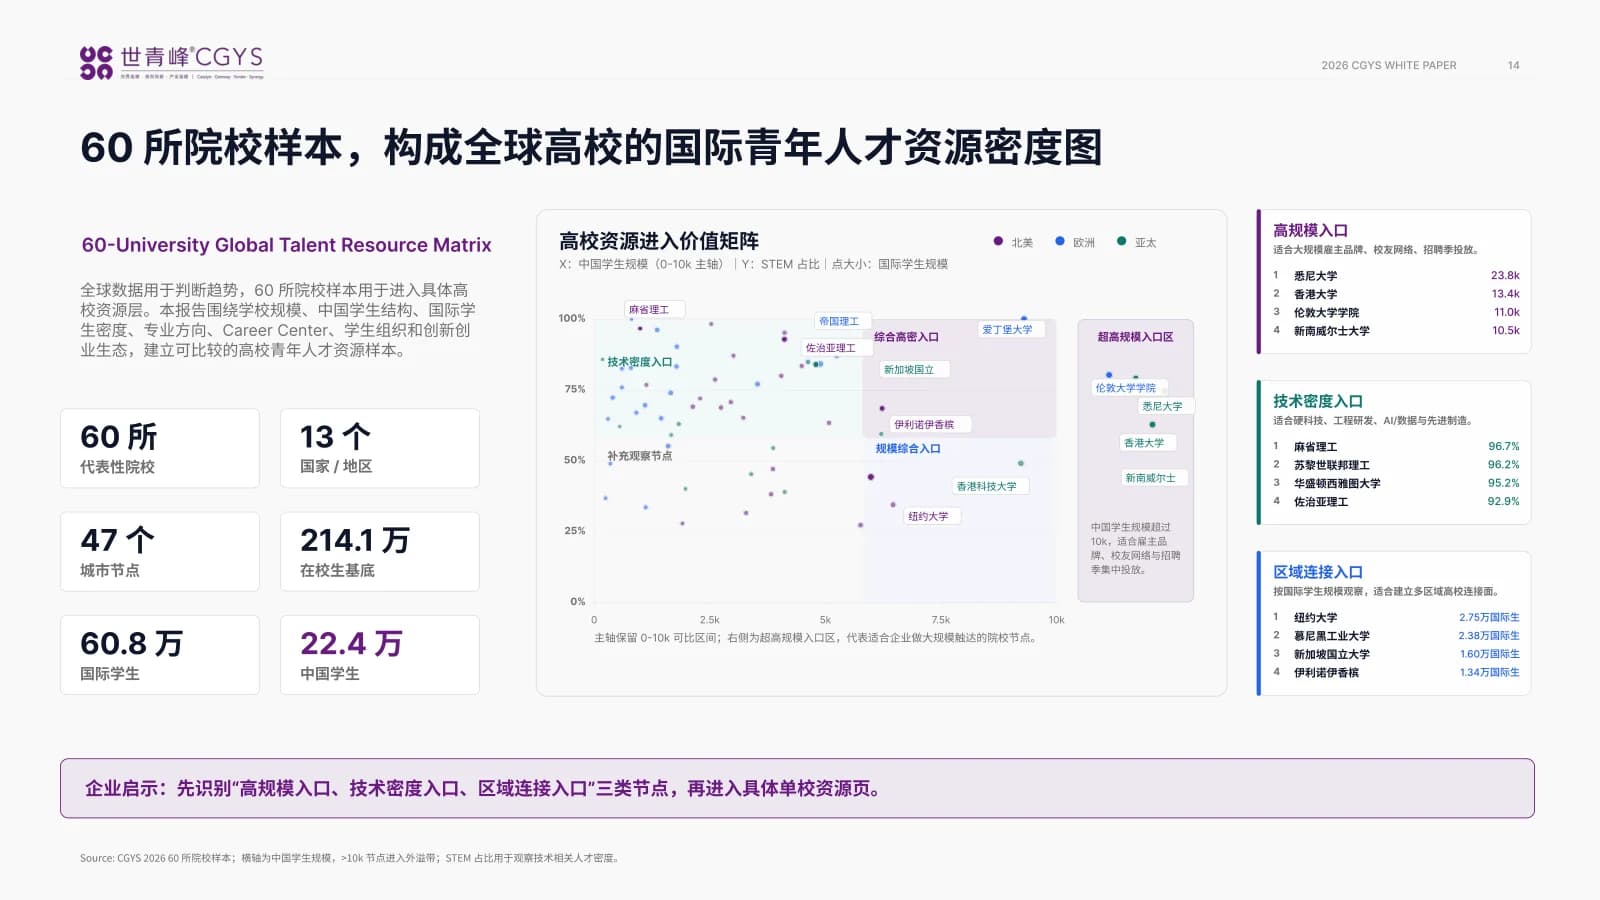
Task: Click the 补充观察节点 zone label
Action: click(640, 456)
